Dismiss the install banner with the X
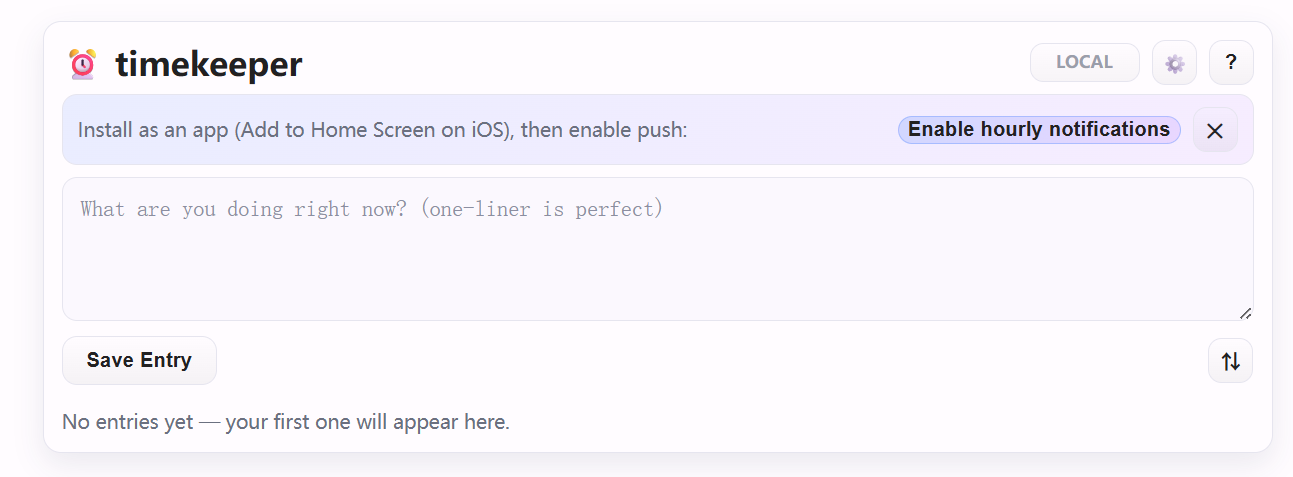The height and width of the screenshot is (477, 1293). point(1215,130)
